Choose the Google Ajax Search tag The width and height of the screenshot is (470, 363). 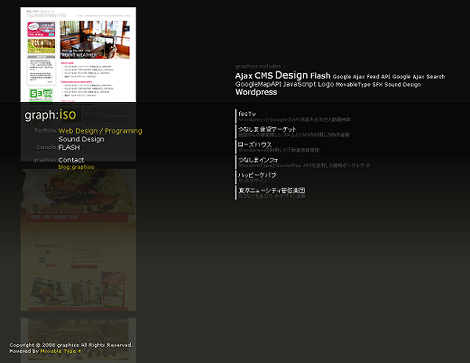[x=418, y=77]
